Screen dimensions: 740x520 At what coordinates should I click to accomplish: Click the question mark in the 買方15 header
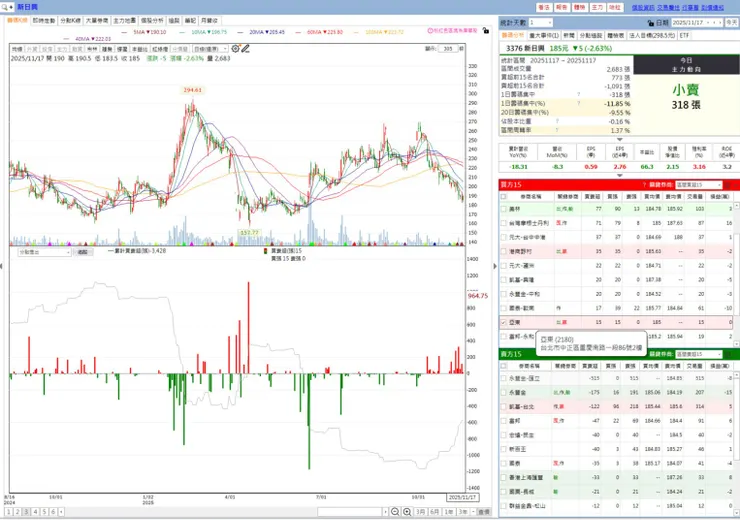(644, 185)
